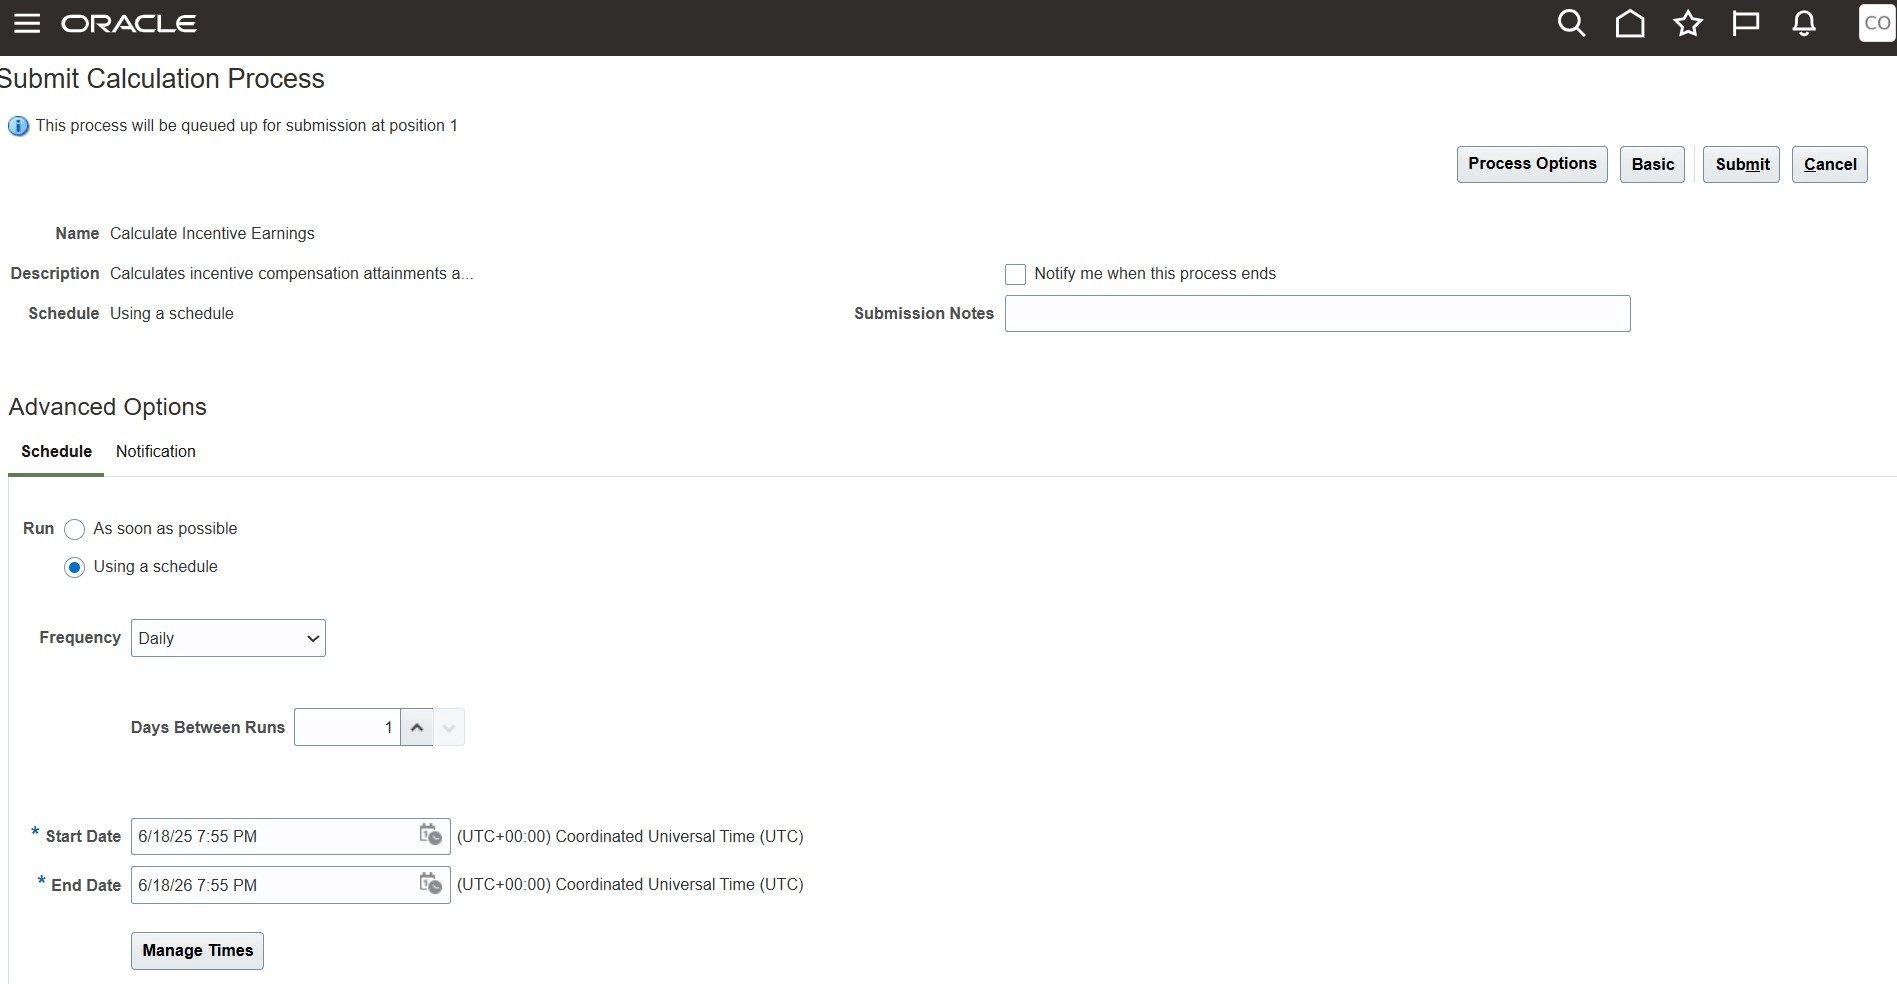Open the hamburger navigator menu

click(27, 24)
